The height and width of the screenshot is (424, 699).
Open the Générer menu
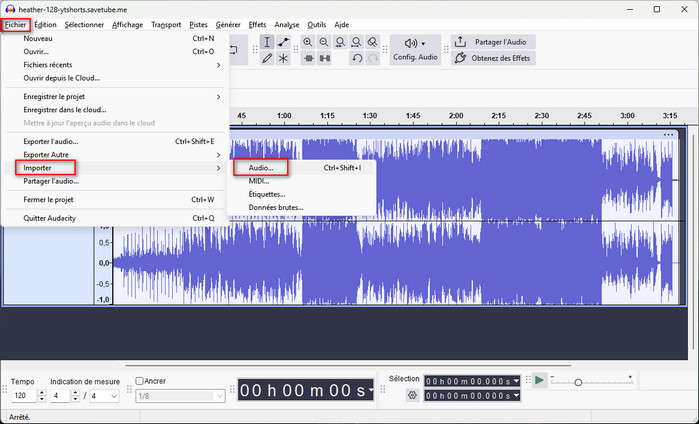point(228,25)
